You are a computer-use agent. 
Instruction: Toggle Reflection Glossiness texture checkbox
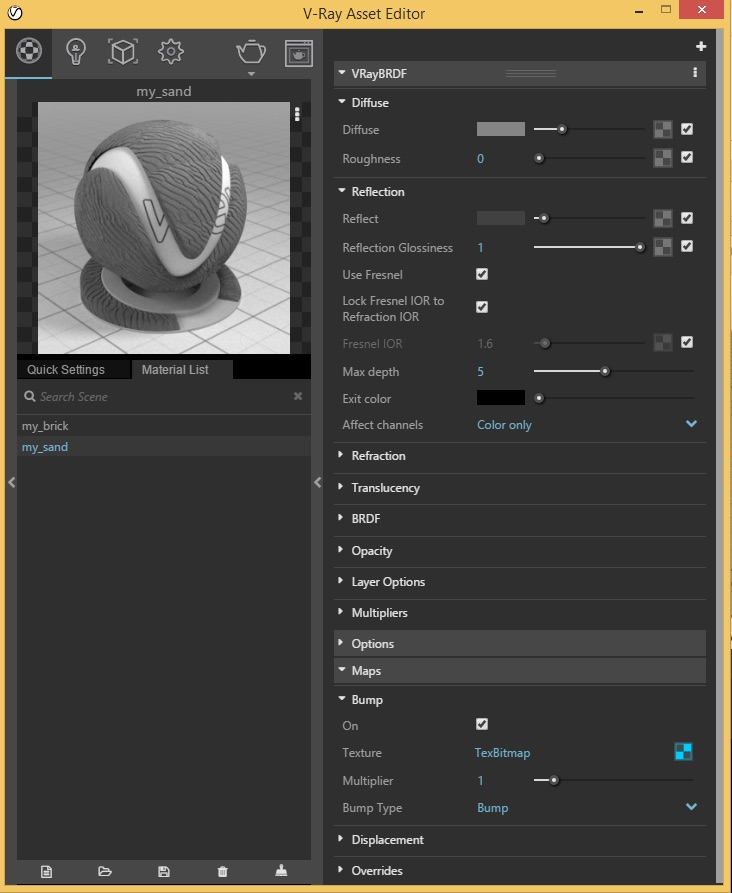687,246
